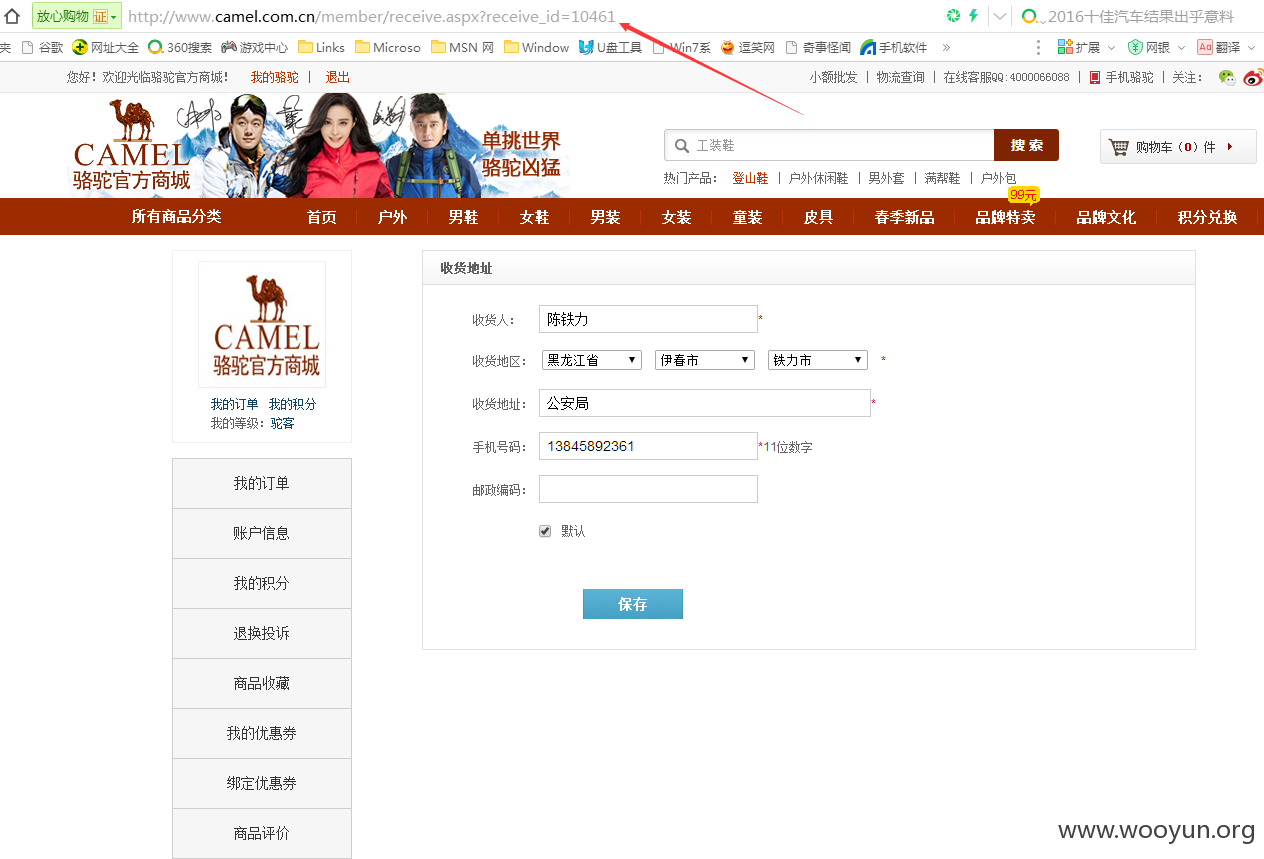The width and height of the screenshot is (1264, 859).
Task: Open the 扩展 extensions dropdown
Action: [x=1087, y=47]
